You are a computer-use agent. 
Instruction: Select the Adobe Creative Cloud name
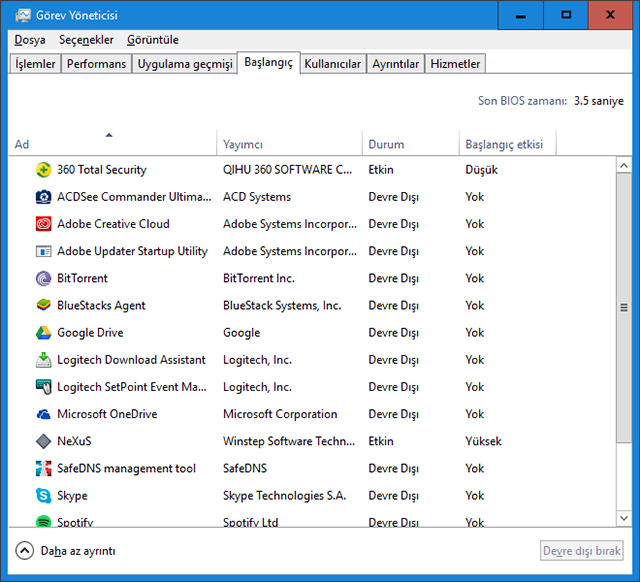click(113, 224)
